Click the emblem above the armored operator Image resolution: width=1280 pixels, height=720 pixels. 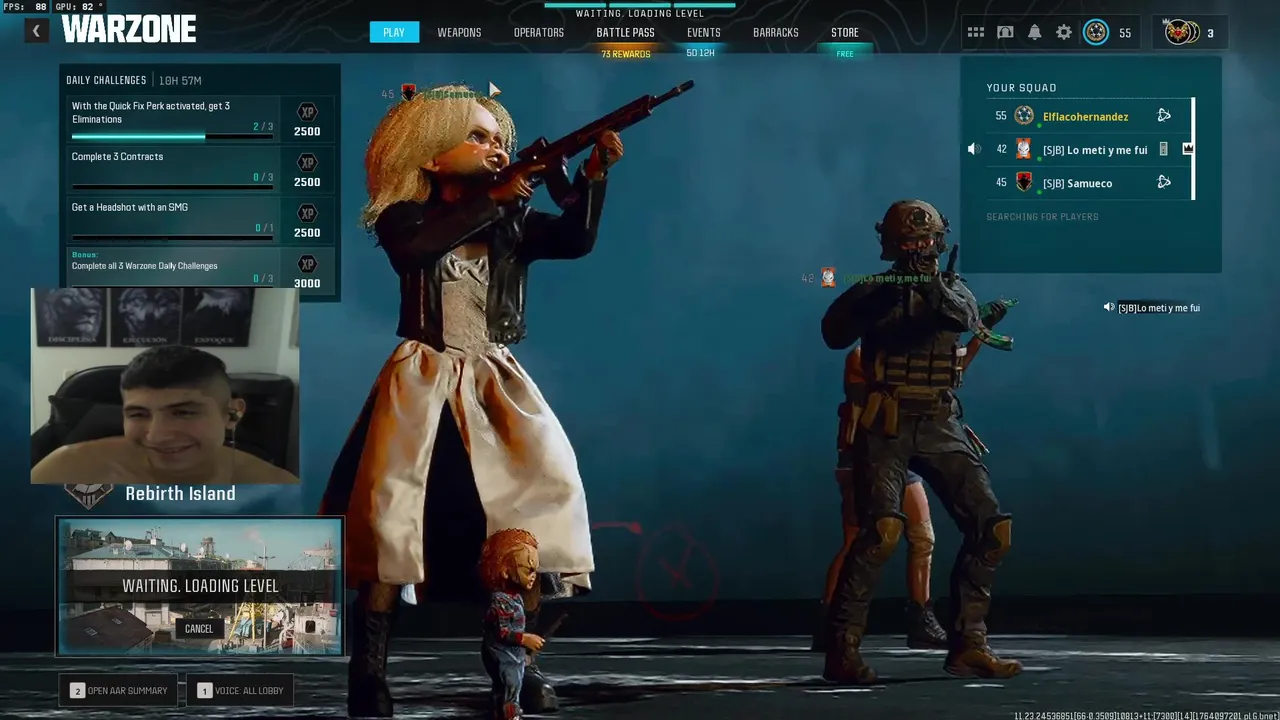(x=828, y=277)
